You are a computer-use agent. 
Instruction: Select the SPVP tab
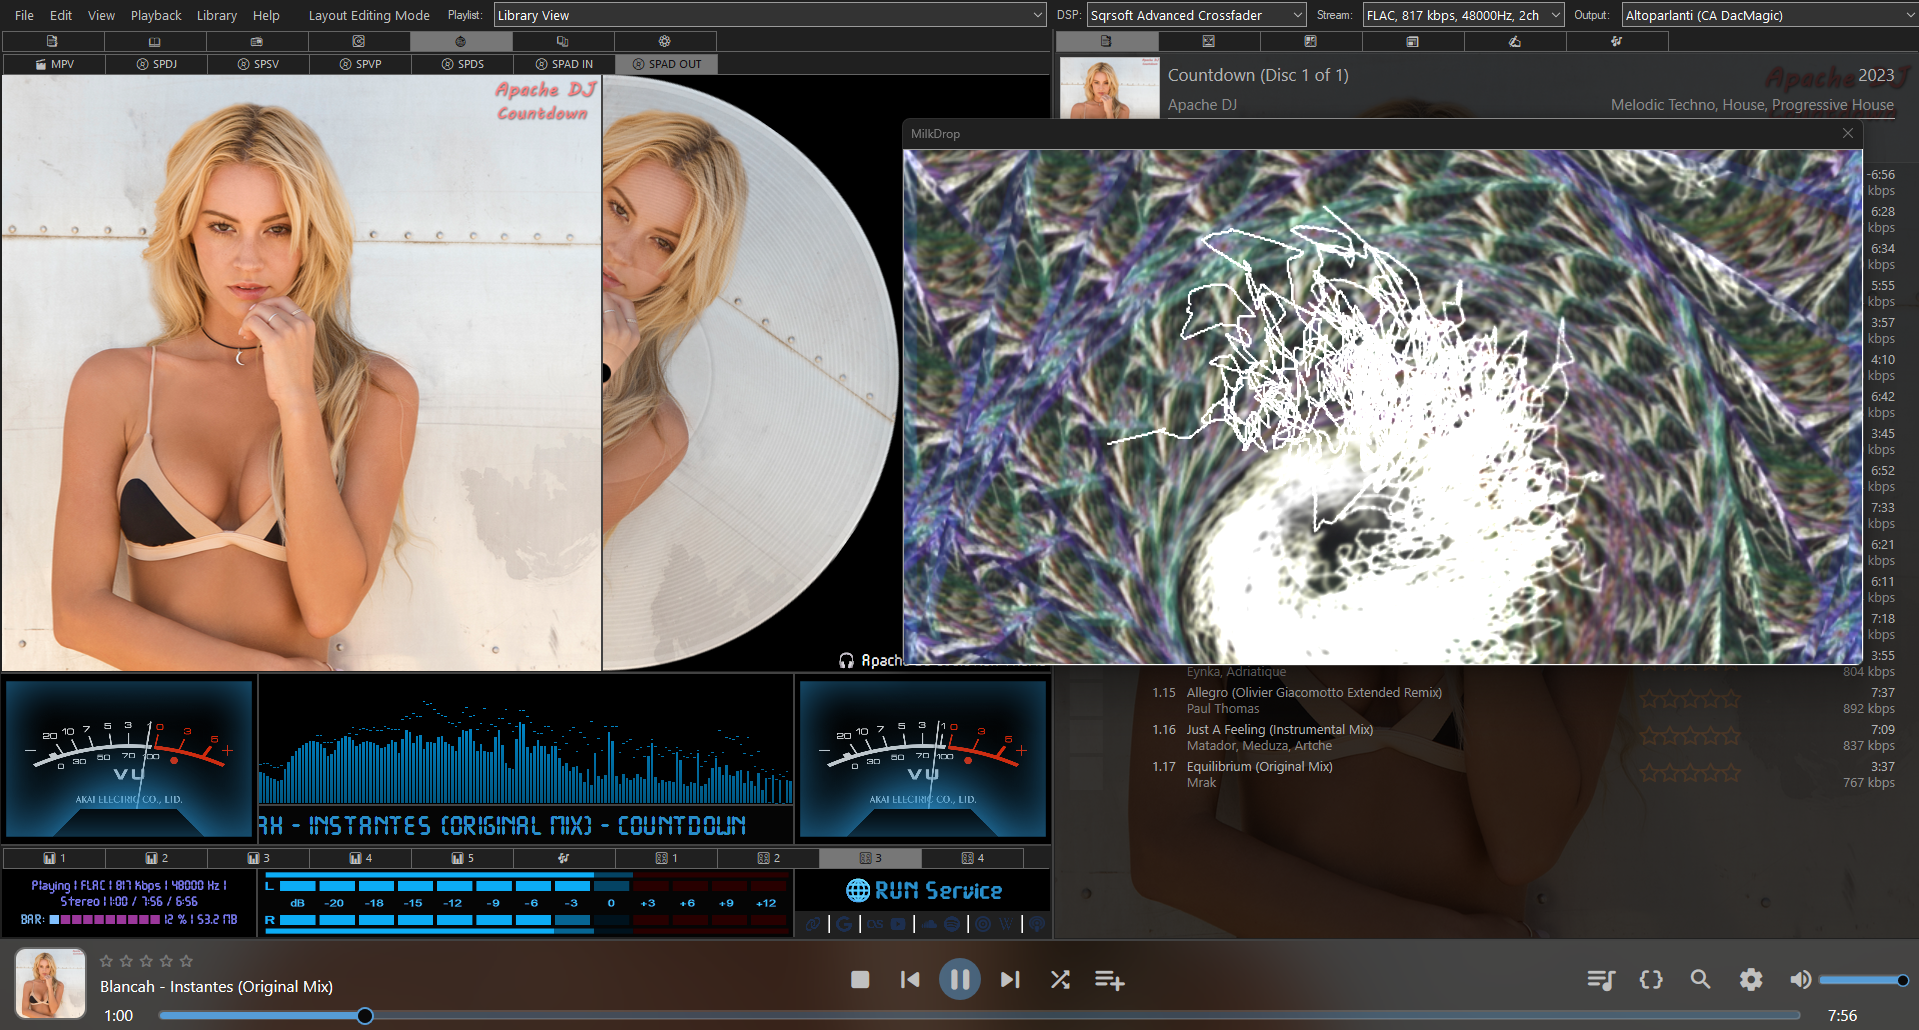[360, 64]
